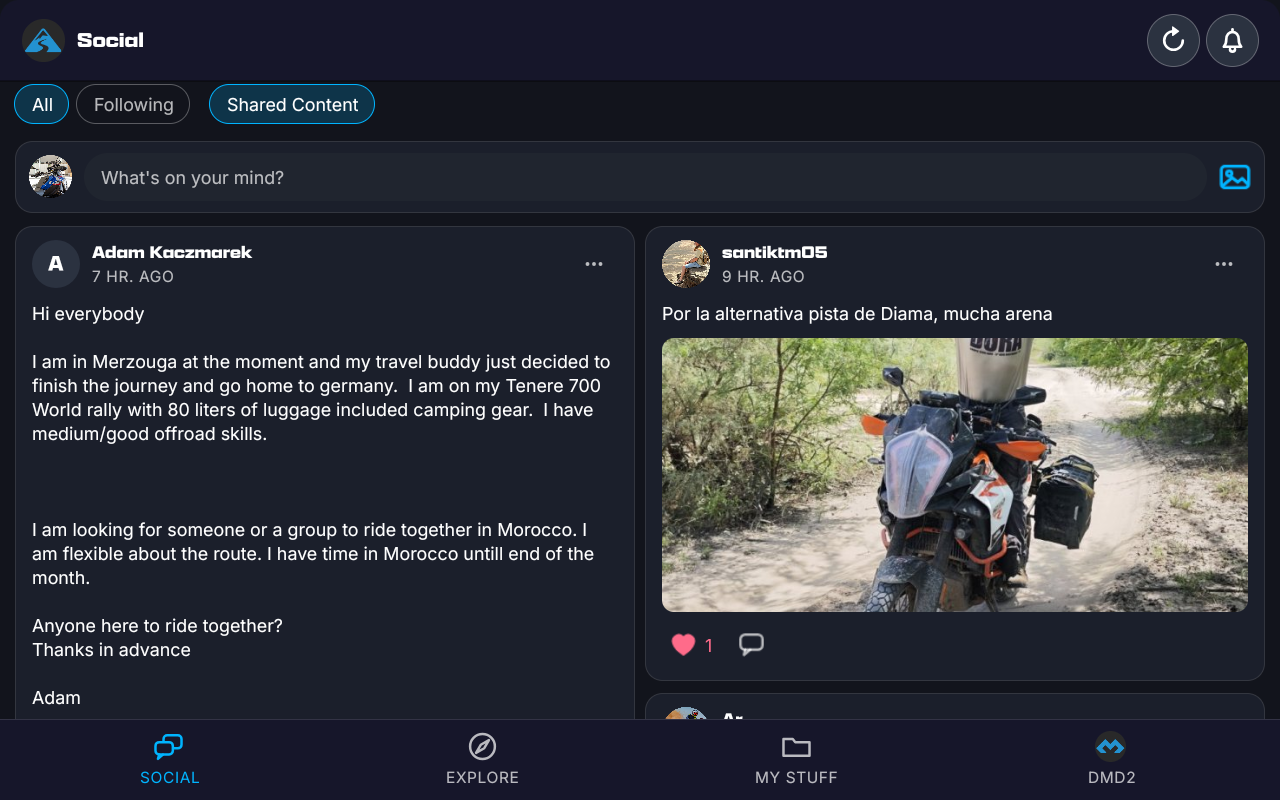Open the options menu on santiktm05's post
This screenshot has height=800, width=1280.
[1224, 264]
